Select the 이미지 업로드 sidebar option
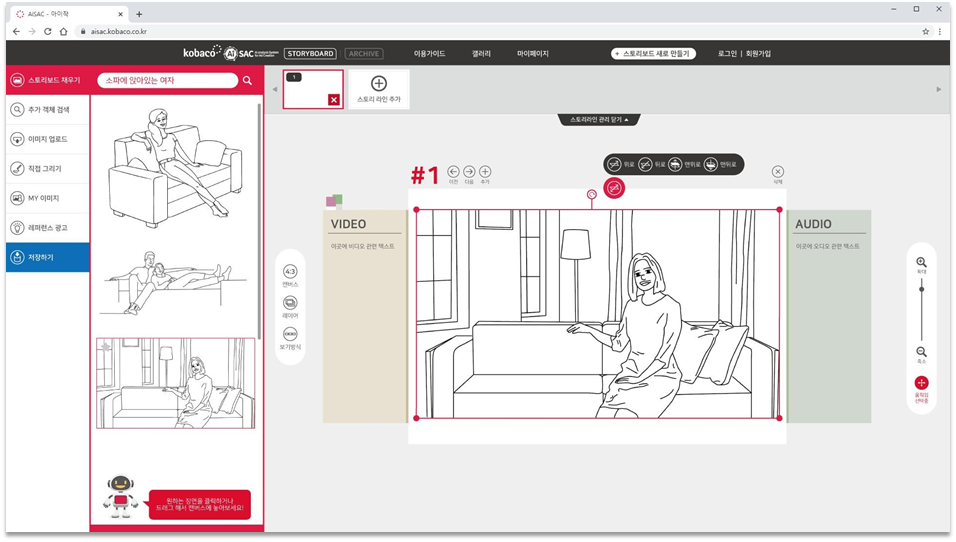Viewport: 956px width, 542px height. pyautogui.click(x=47, y=140)
